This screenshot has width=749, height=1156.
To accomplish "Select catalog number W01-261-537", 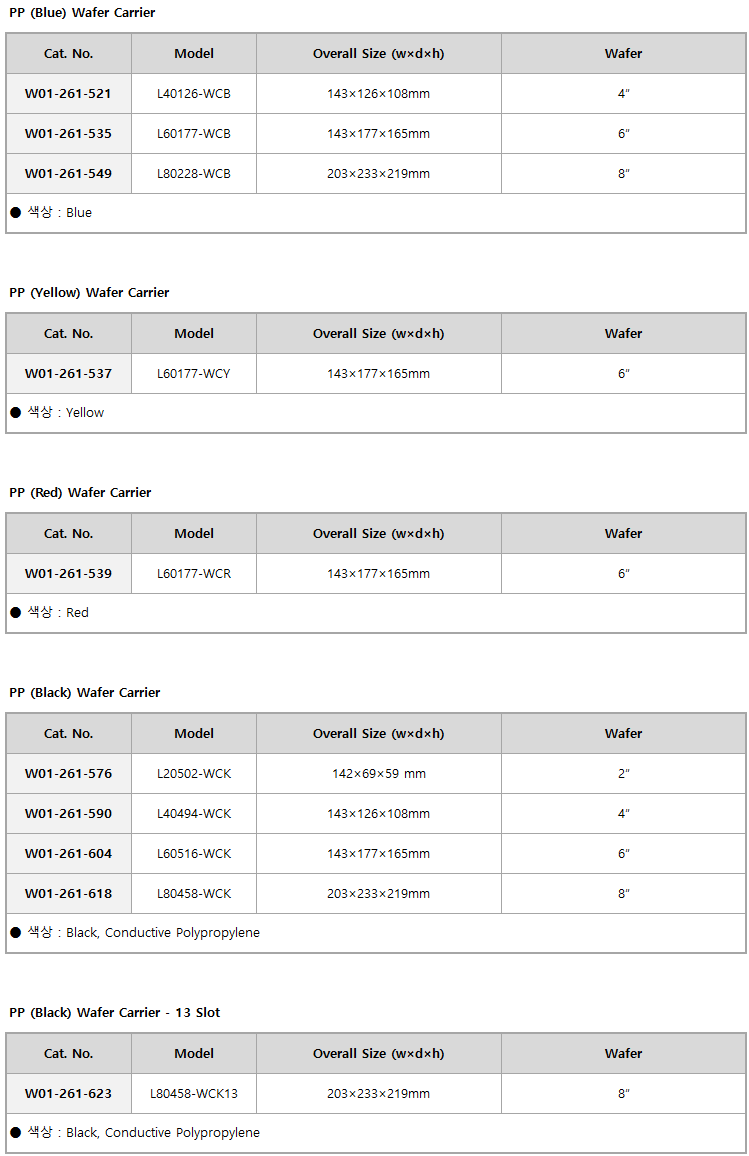I will 69,374.
